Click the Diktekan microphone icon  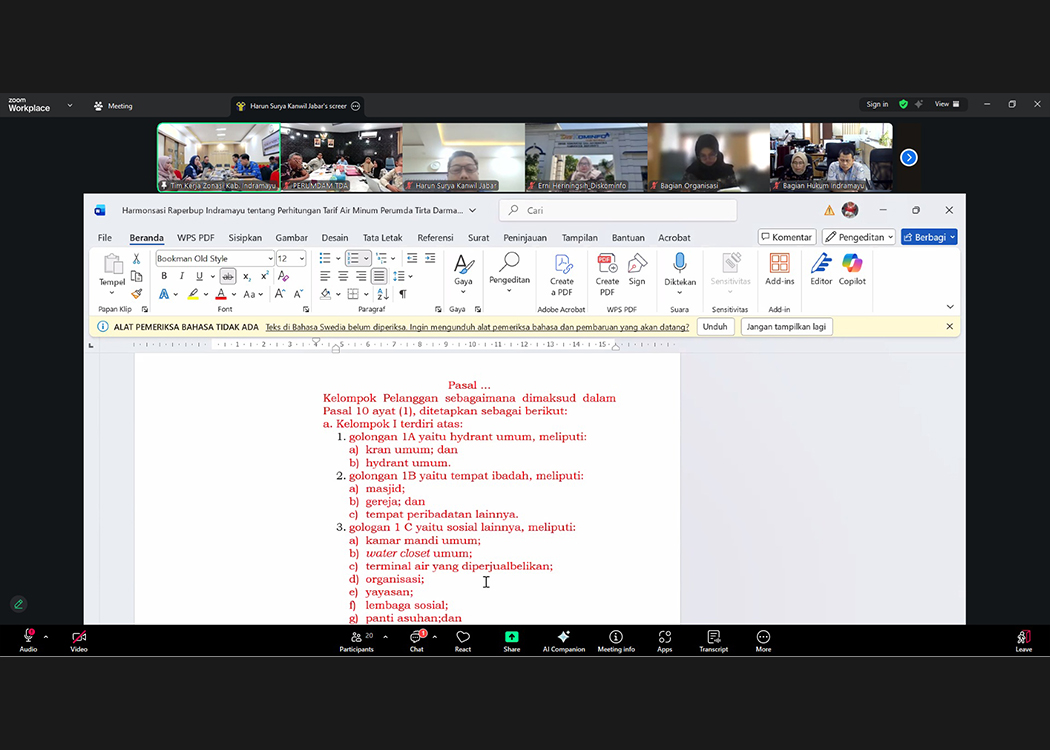tap(680, 264)
